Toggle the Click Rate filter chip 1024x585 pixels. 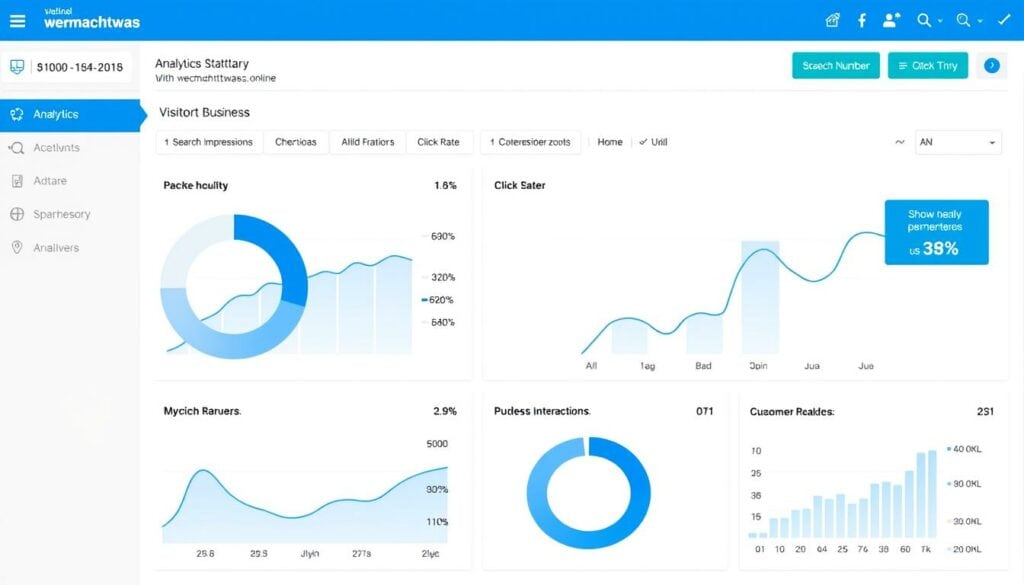pyautogui.click(x=440, y=142)
